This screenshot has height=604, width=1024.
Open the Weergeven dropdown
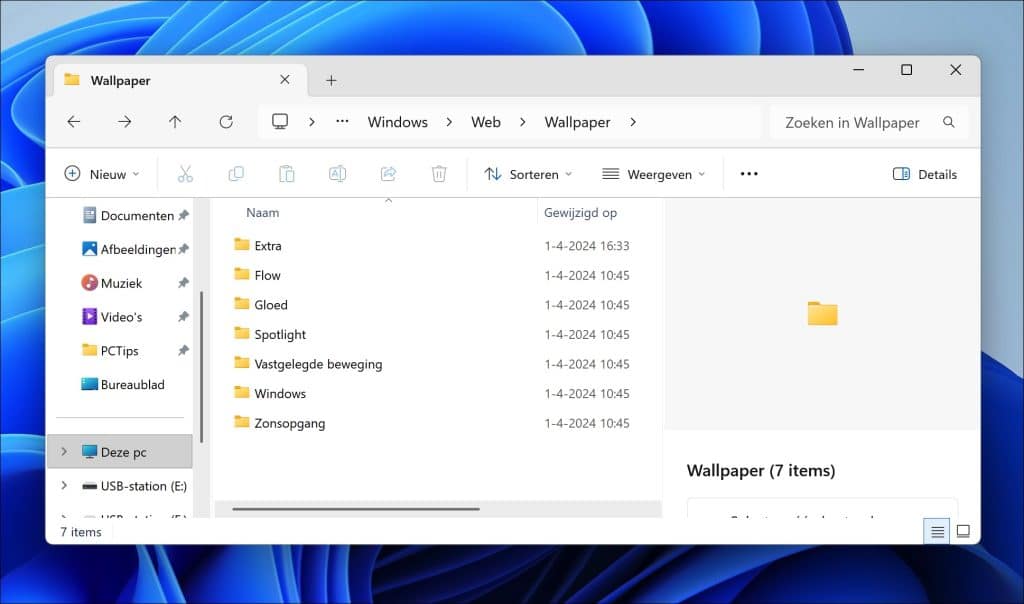coord(655,173)
